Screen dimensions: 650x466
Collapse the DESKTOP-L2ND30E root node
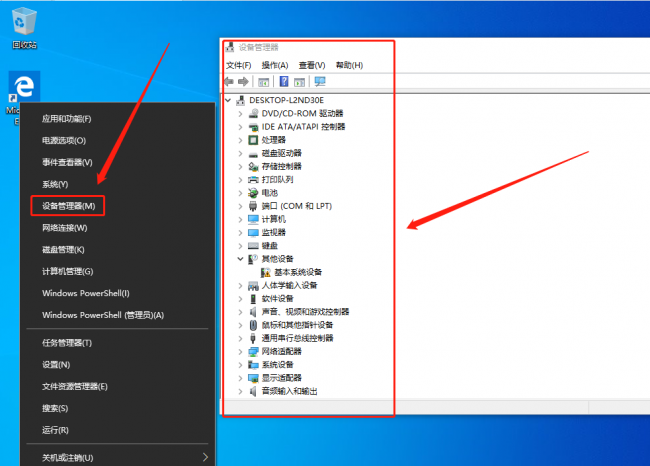[228, 100]
